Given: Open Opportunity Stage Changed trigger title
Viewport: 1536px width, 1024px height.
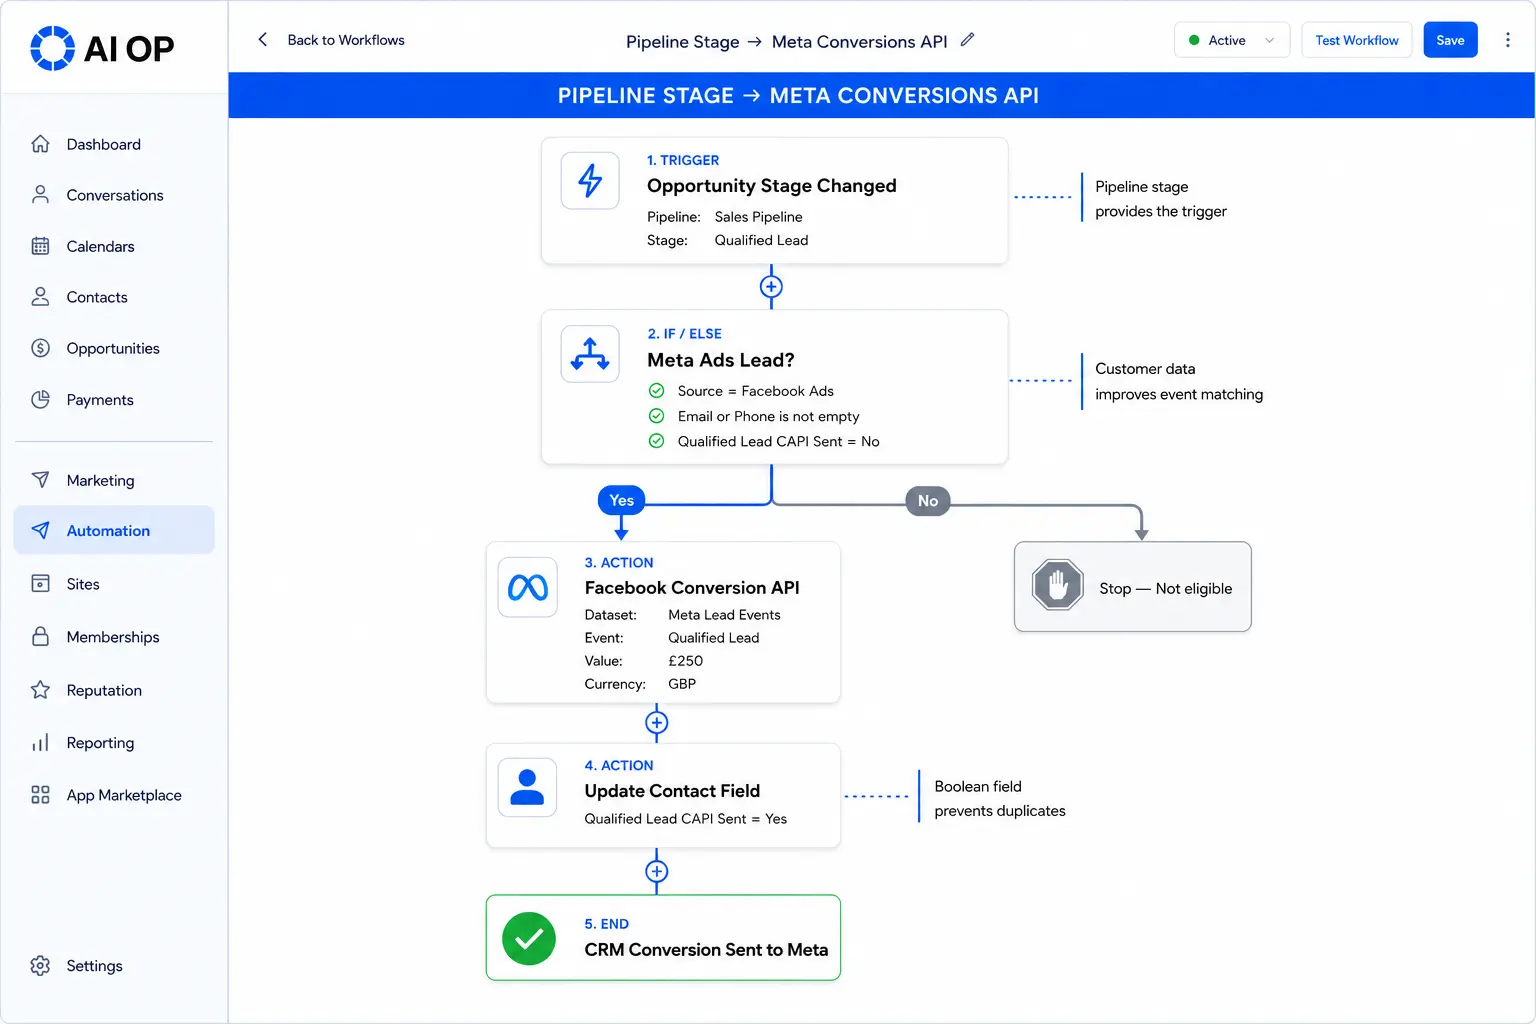Looking at the screenshot, I should (x=772, y=186).
